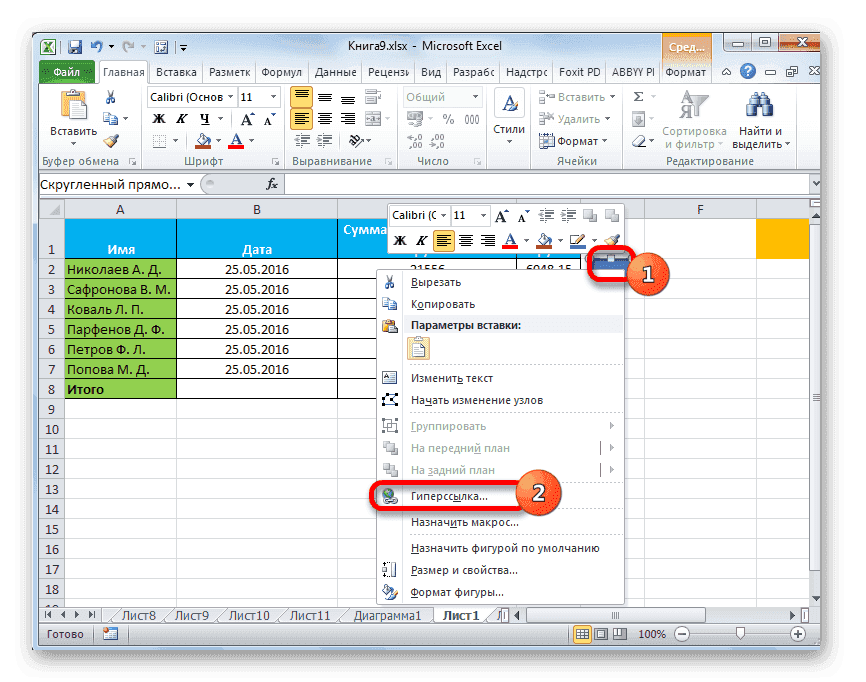
Task: Toggle center alignment in the mini toolbar
Action: click(467, 240)
